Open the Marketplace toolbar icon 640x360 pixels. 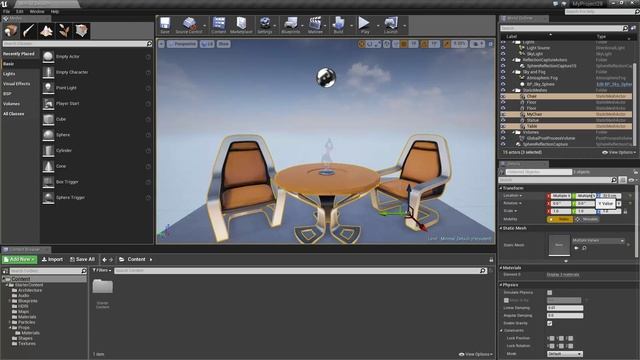[241, 25]
